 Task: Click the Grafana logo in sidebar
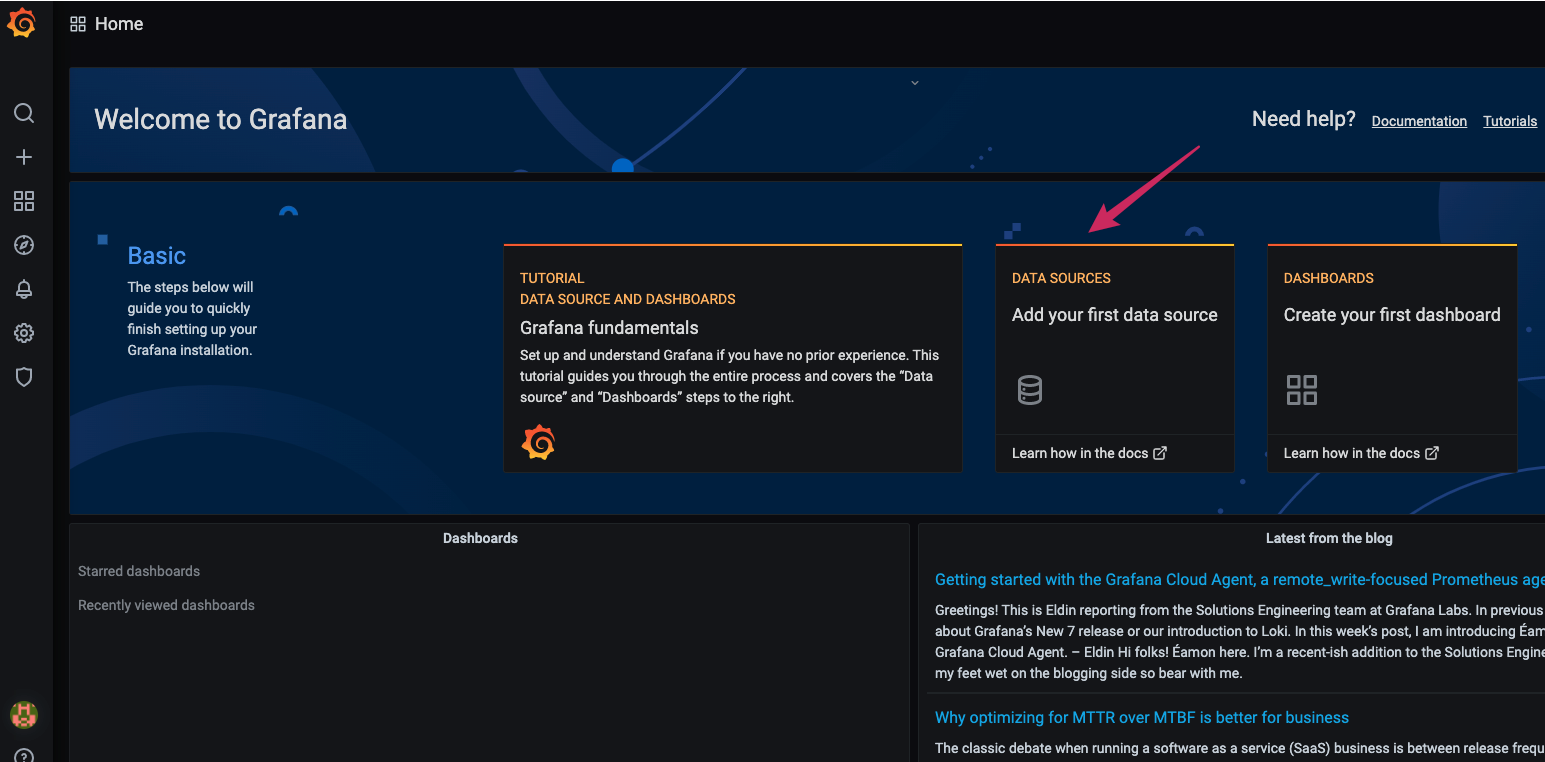22,23
